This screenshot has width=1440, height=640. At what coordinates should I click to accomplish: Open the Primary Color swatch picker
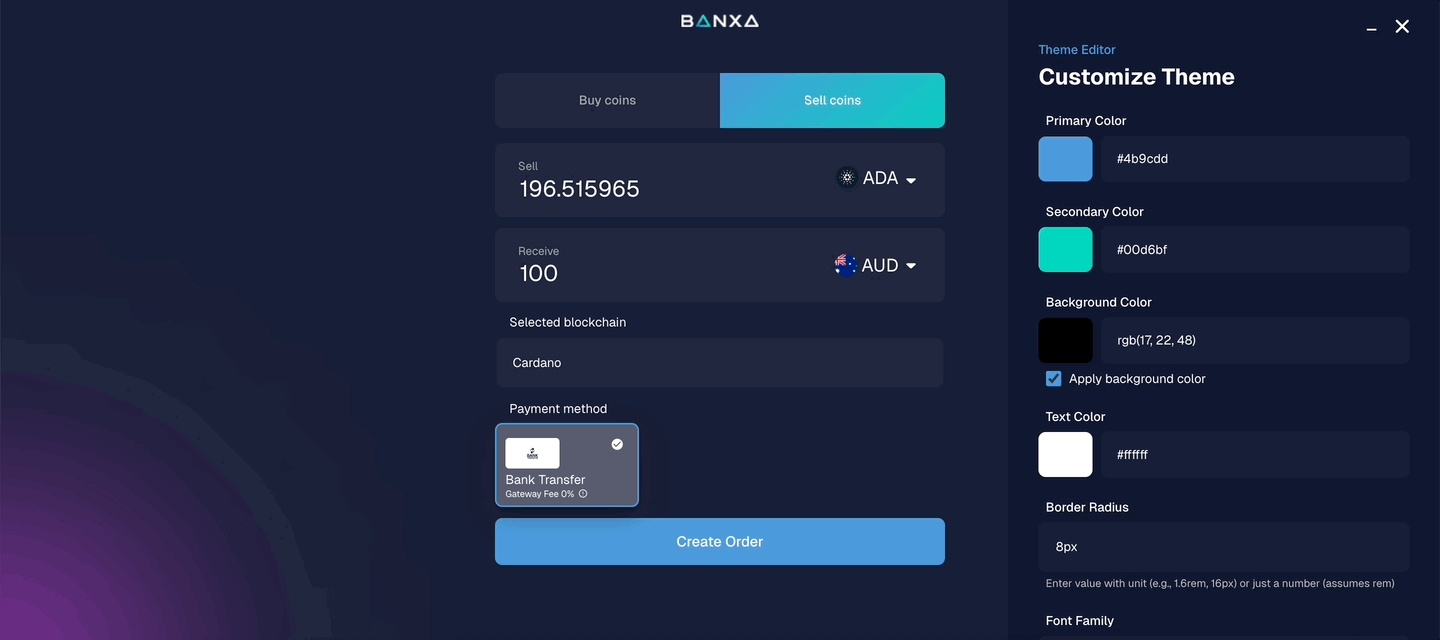click(x=1065, y=158)
